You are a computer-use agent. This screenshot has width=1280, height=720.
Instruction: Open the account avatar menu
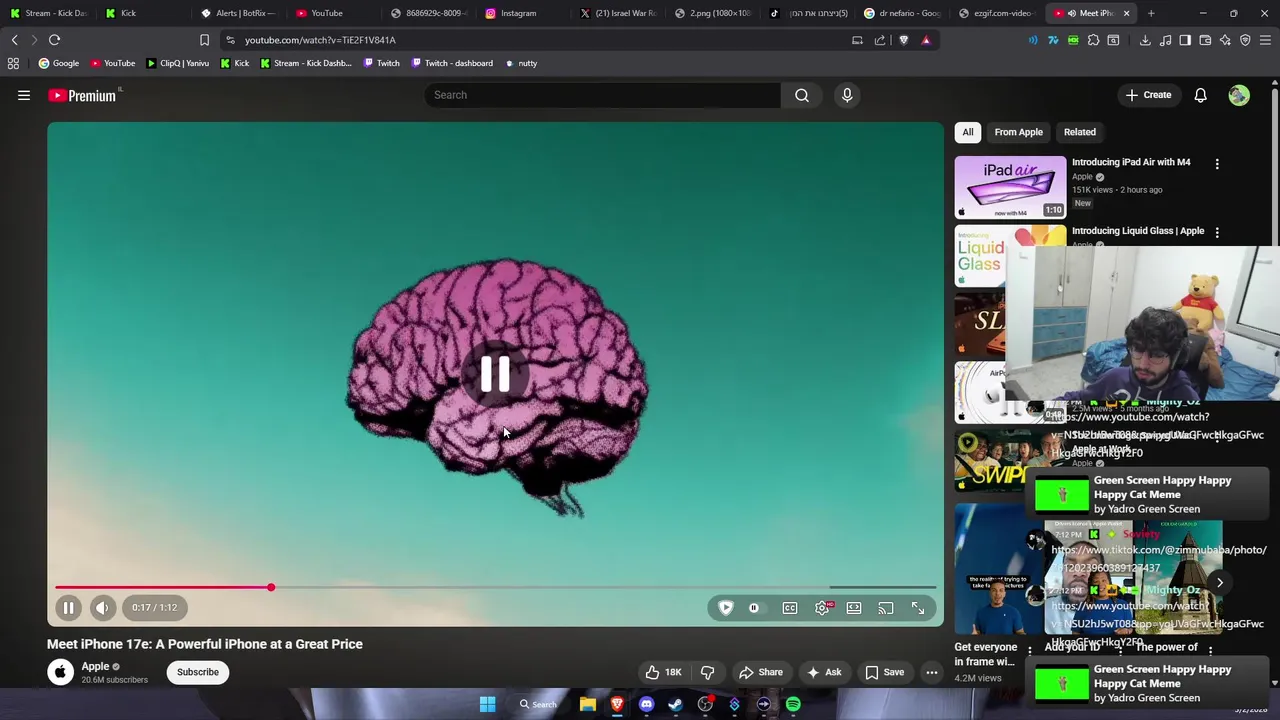(1239, 95)
